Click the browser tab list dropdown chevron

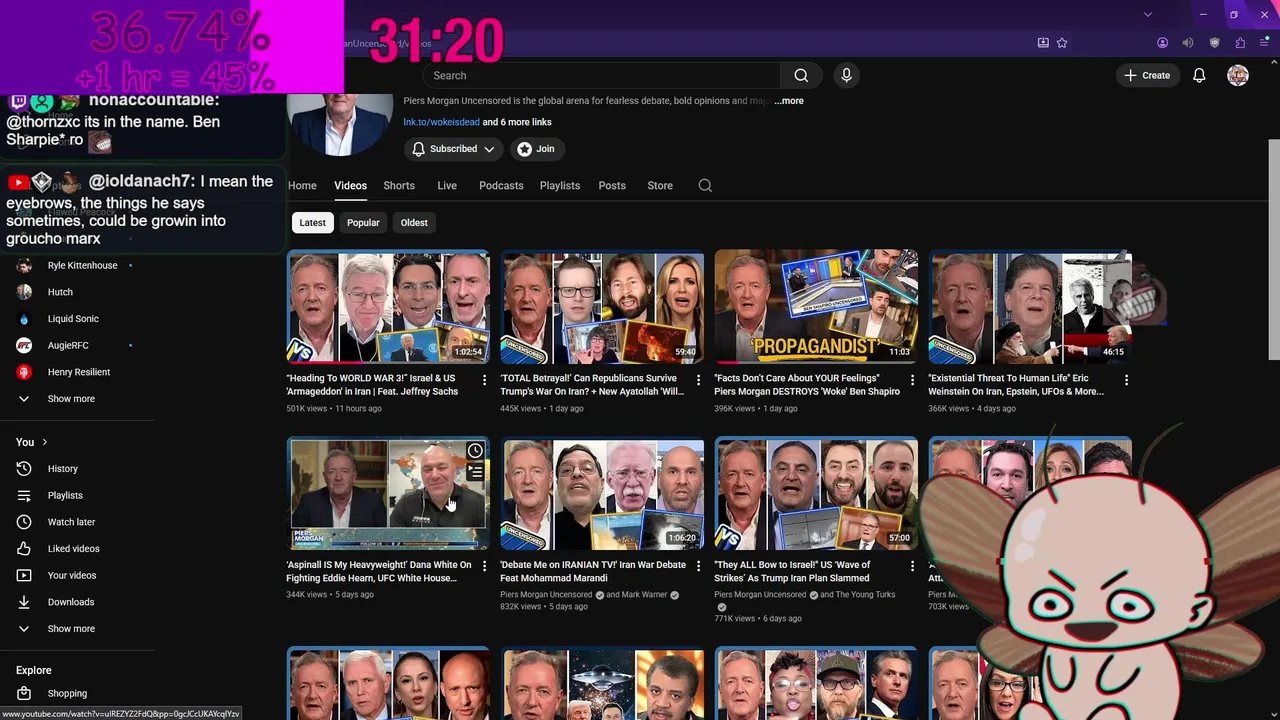coord(1148,14)
